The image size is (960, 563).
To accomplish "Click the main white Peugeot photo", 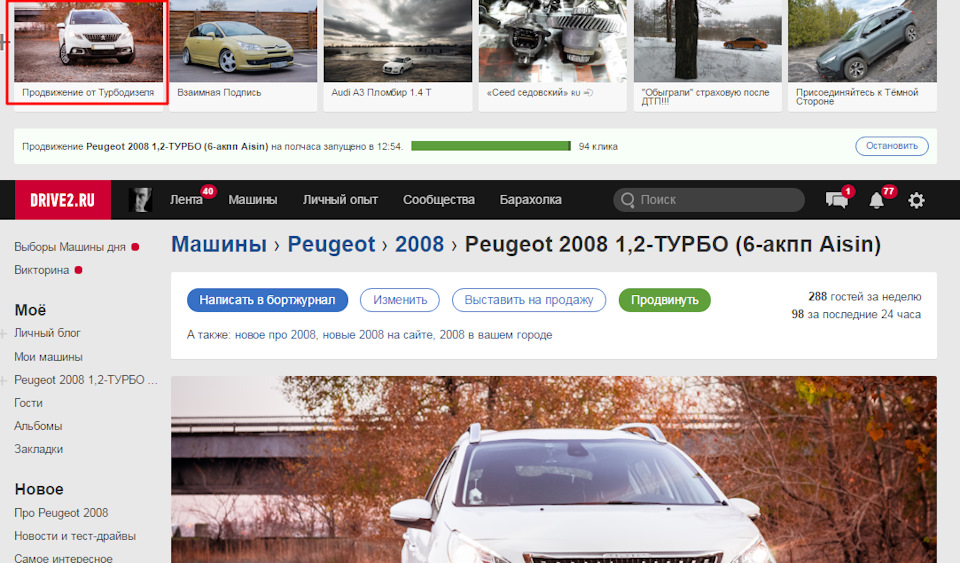I will click(x=553, y=469).
